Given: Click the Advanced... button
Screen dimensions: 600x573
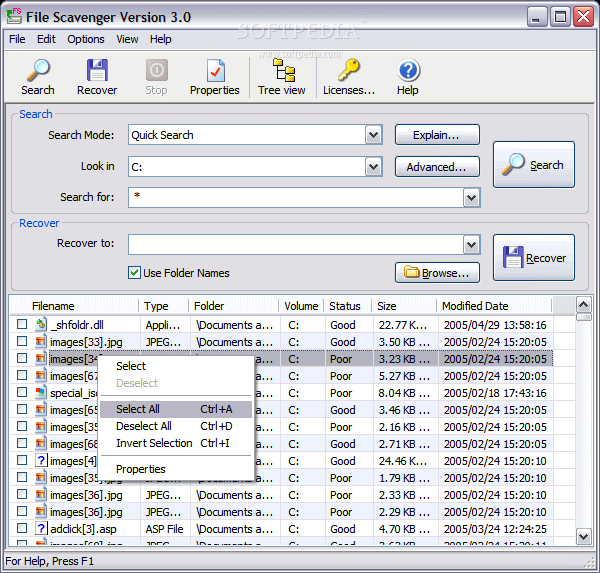Looking at the screenshot, I should [437, 167].
